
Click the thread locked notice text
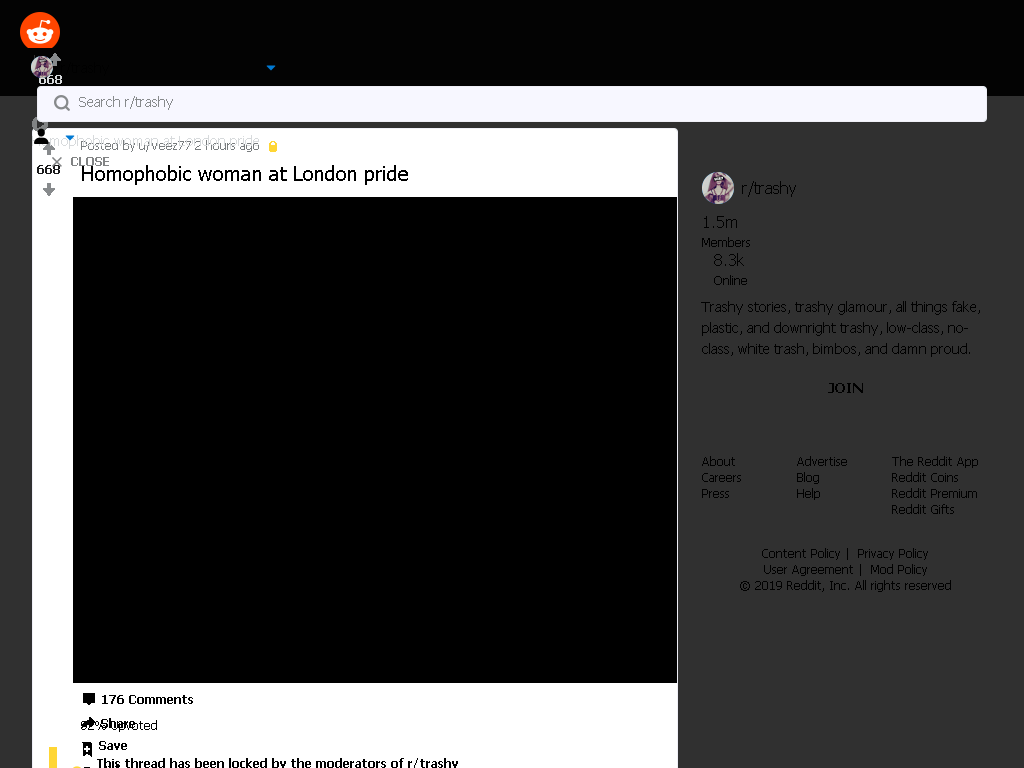(x=278, y=762)
